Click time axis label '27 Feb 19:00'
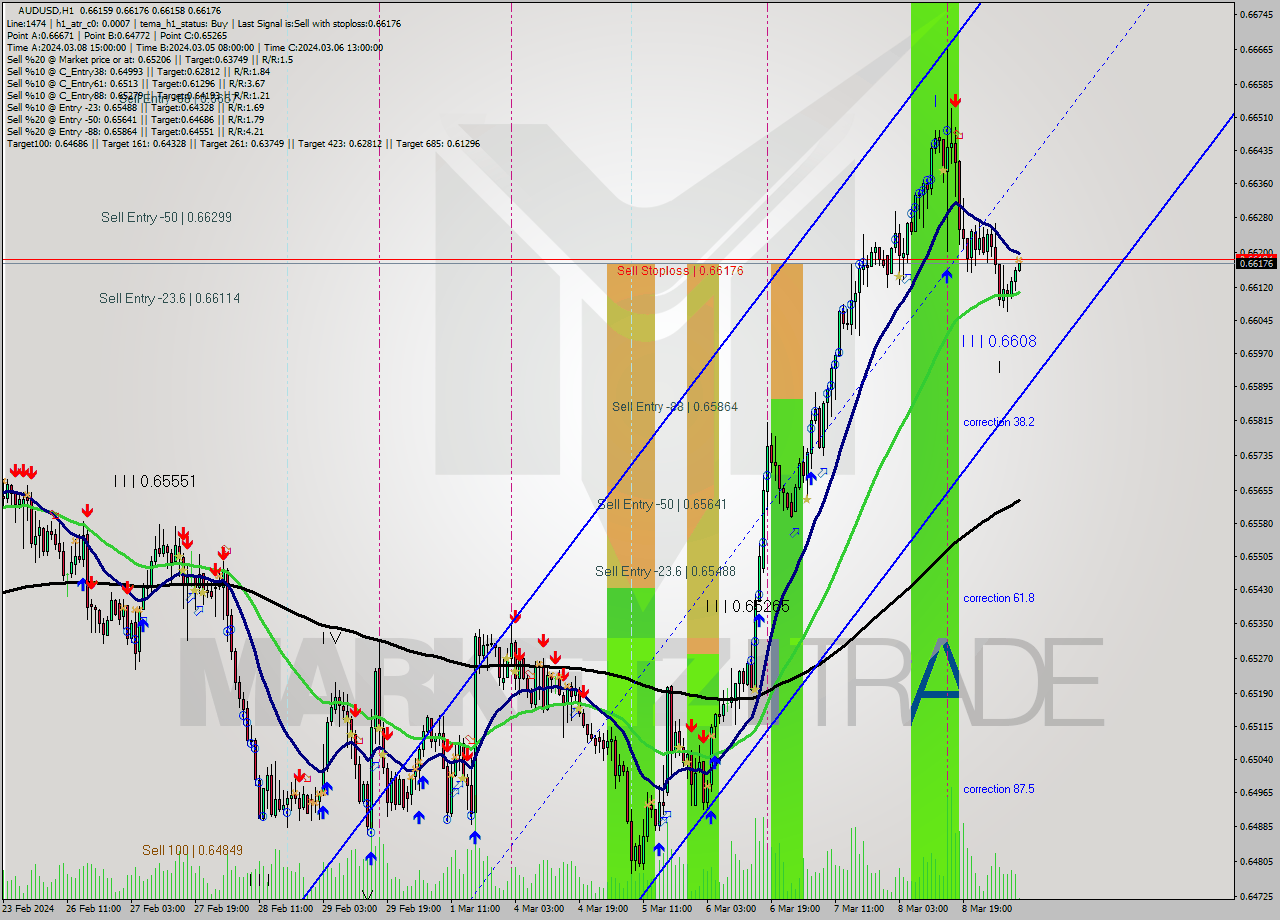The height and width of the screenshot is (920, 1280). pyautogui.click(x=221, y=909)
